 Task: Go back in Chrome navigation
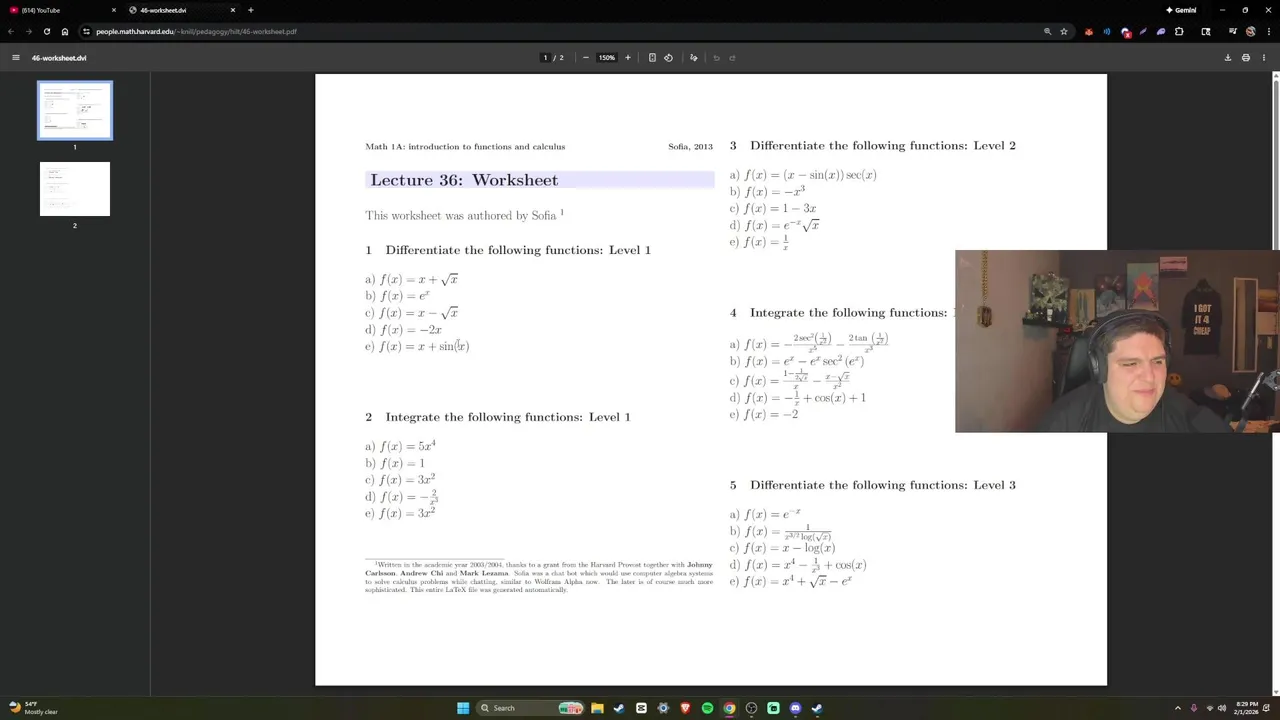[10, 31]
